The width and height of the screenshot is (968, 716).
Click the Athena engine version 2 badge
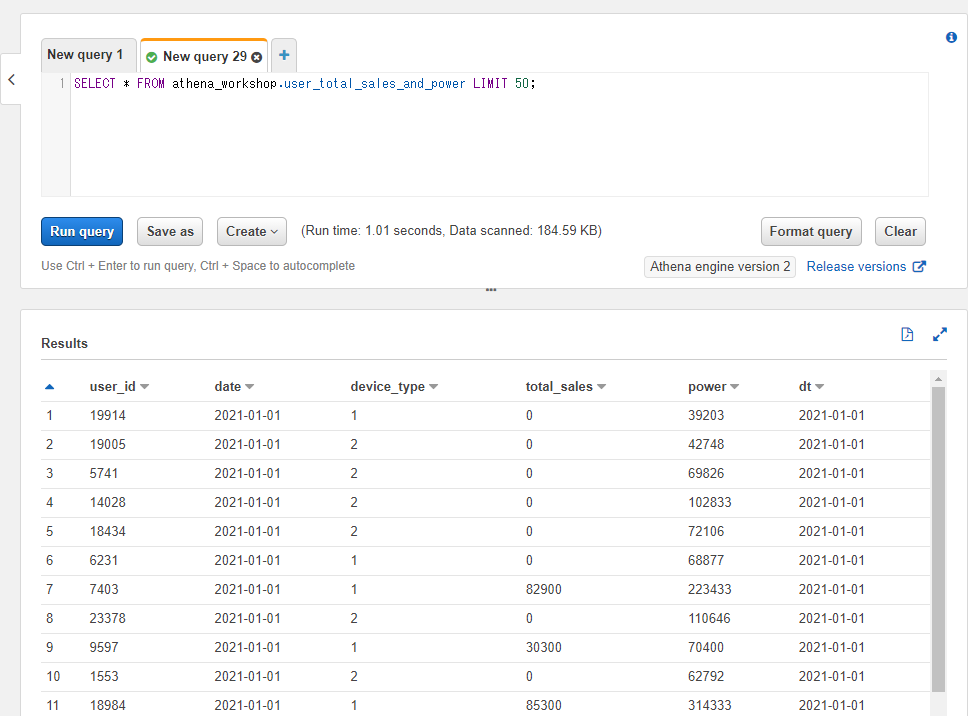(x=719, y=266)
